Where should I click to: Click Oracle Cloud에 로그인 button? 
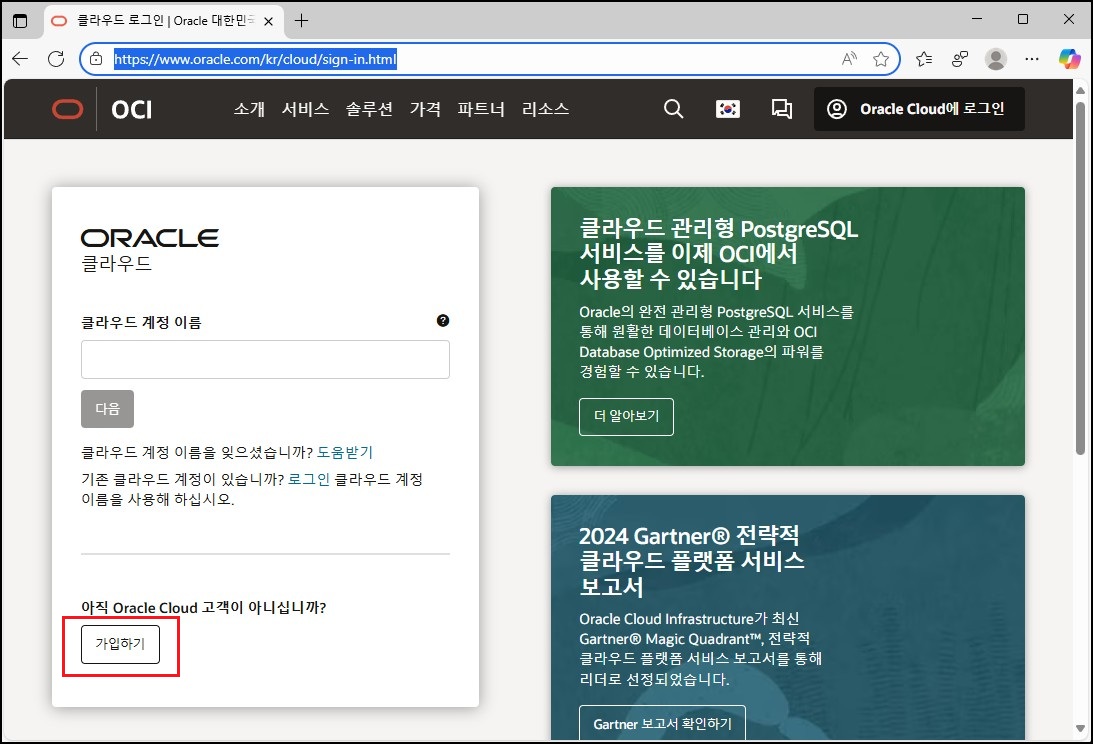pyautogui.click(x=919, y=109)
